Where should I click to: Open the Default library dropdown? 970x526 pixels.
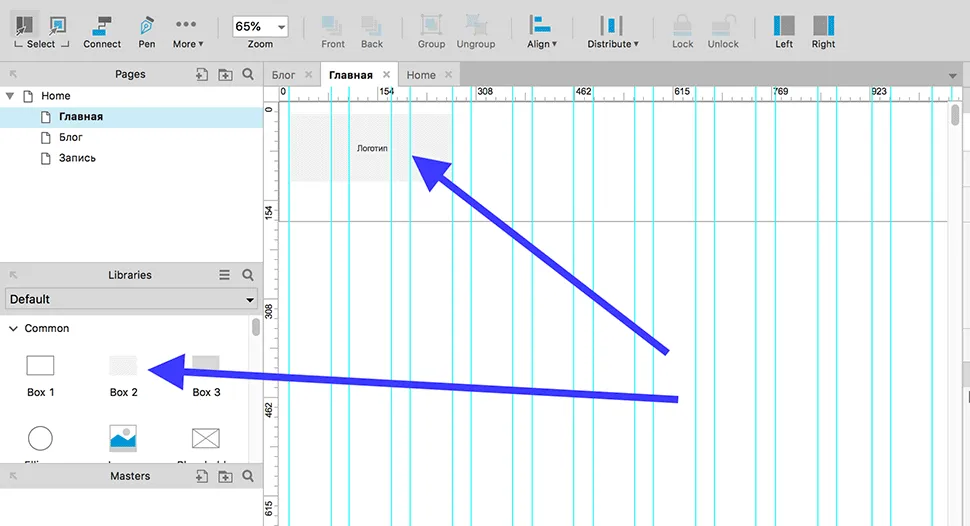(x=131, y=299)
